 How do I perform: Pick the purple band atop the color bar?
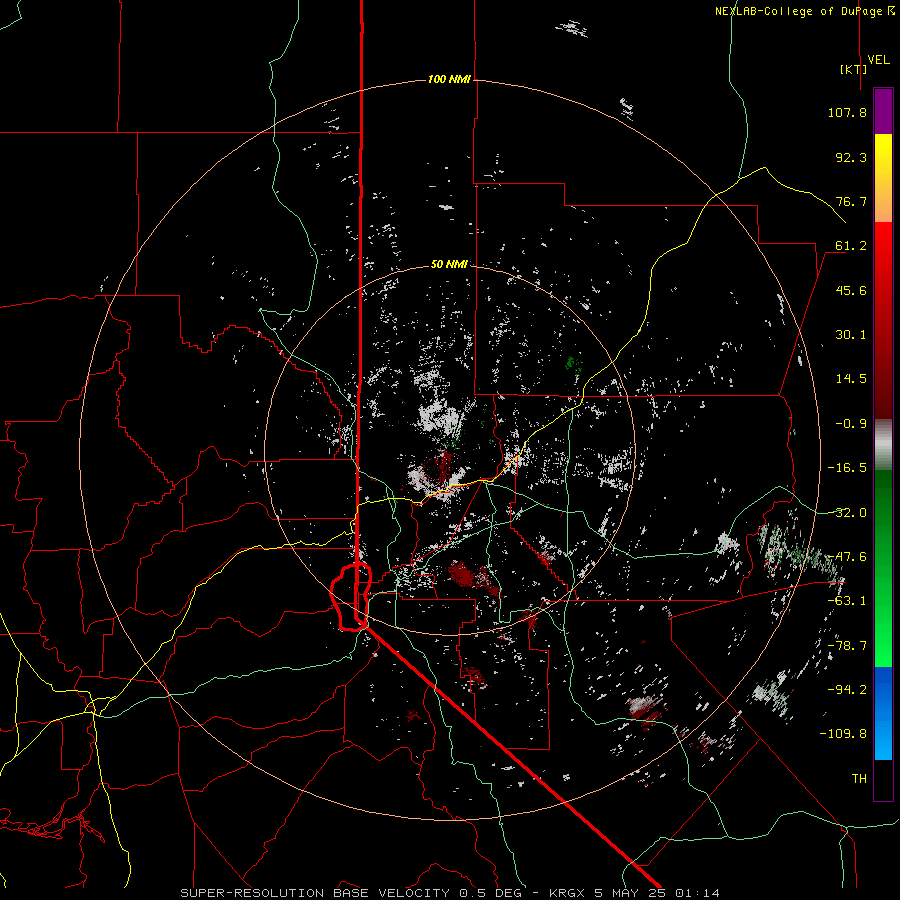883,112
